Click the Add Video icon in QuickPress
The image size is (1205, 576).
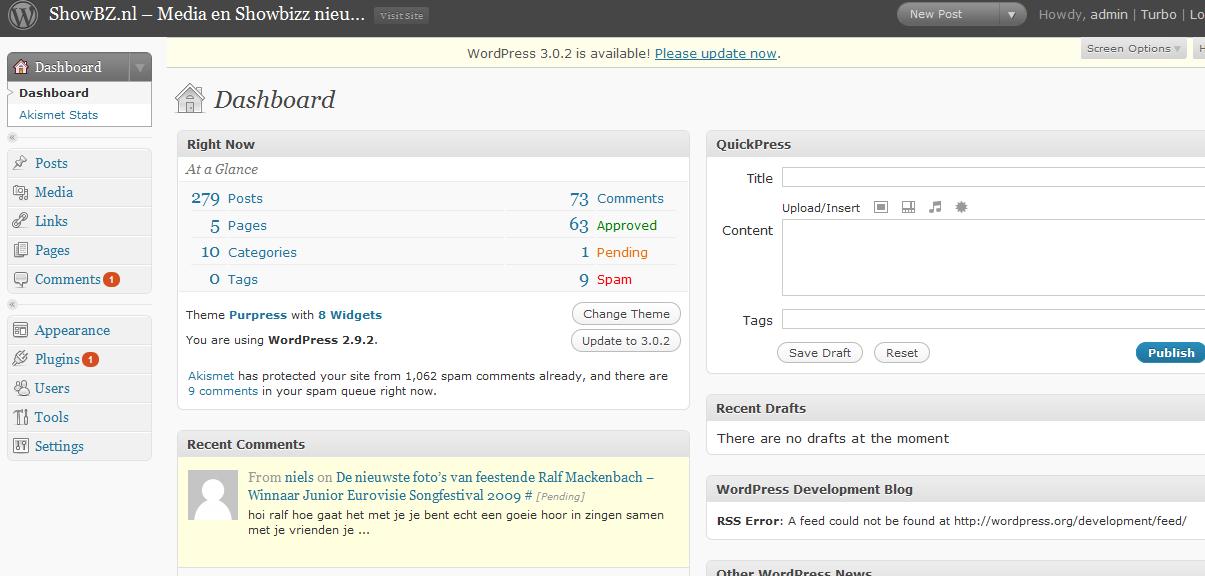[908, 207]
